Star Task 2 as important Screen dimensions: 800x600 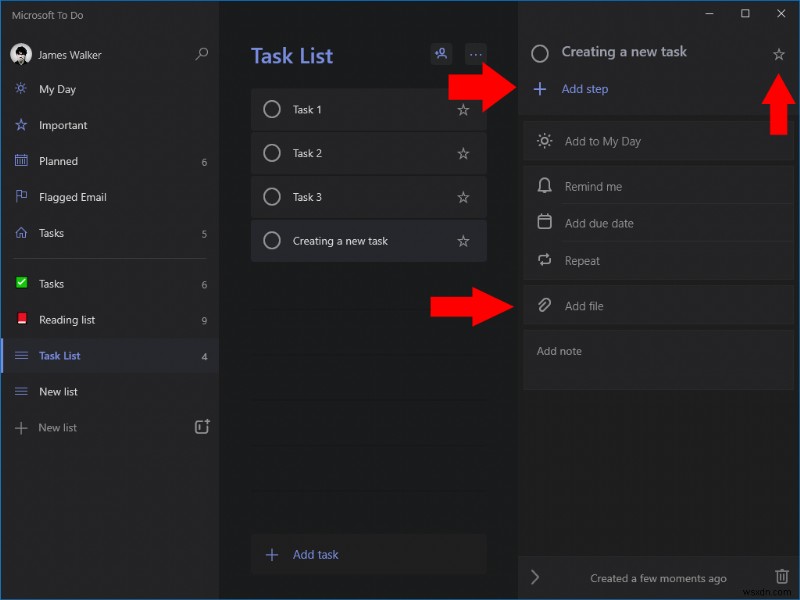(463, 153)
